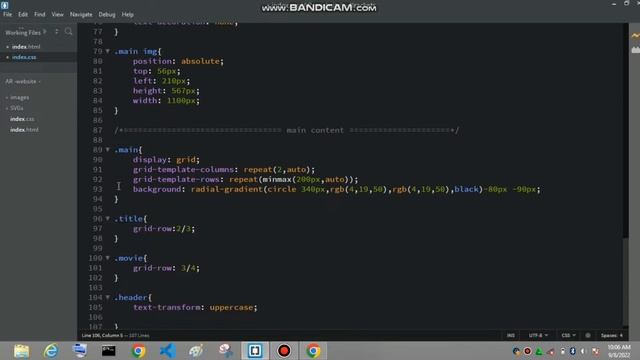Expand the SVGs folder
The image size is (640, 360).
[16, 108]
